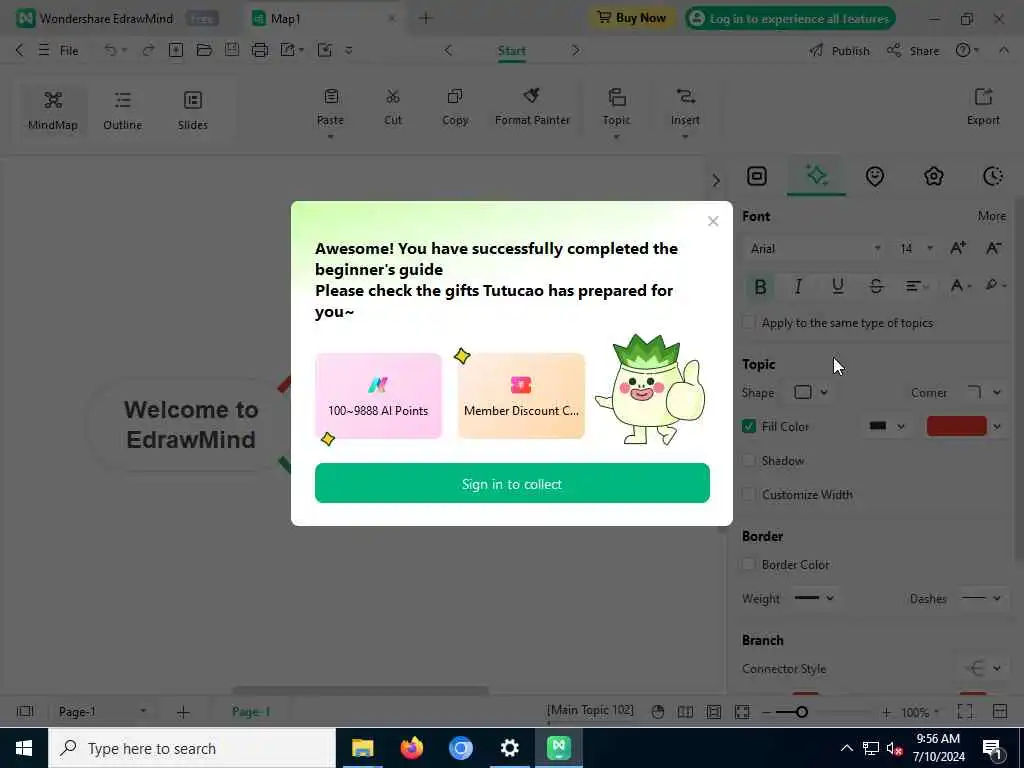The width and height of the screenshot is (1024, 768).
Task: Go to next ribbon tab arrow
Action: coord(575,50)
